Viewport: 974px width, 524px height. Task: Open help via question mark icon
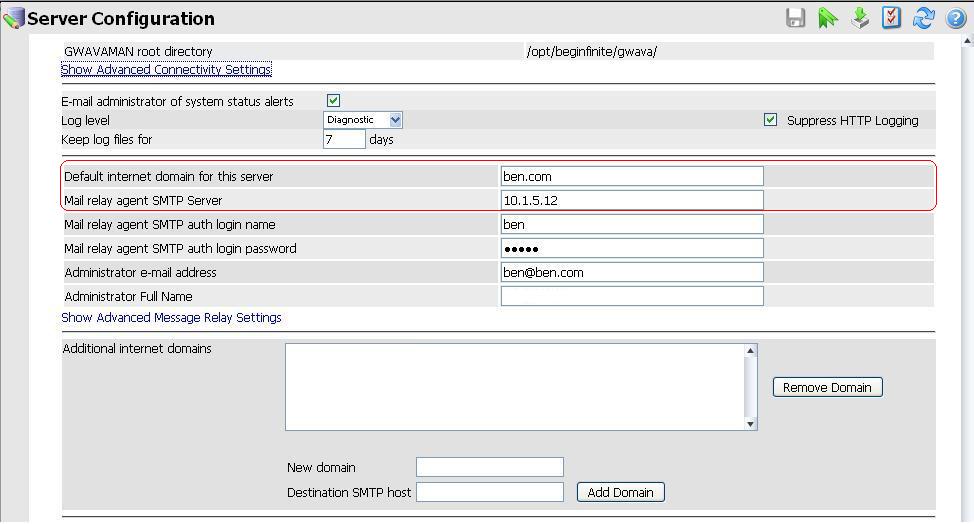click(x=956, y=19)
